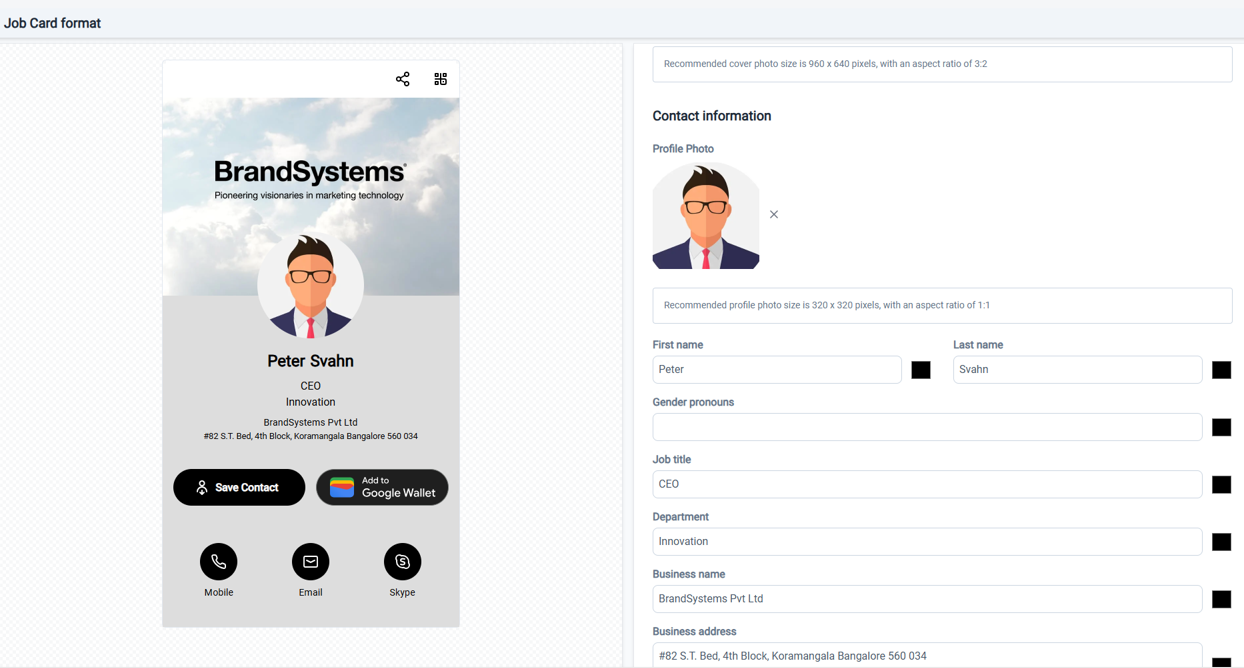Focus the empty Gender pronouns field
1244x668 pixels.
926,427
